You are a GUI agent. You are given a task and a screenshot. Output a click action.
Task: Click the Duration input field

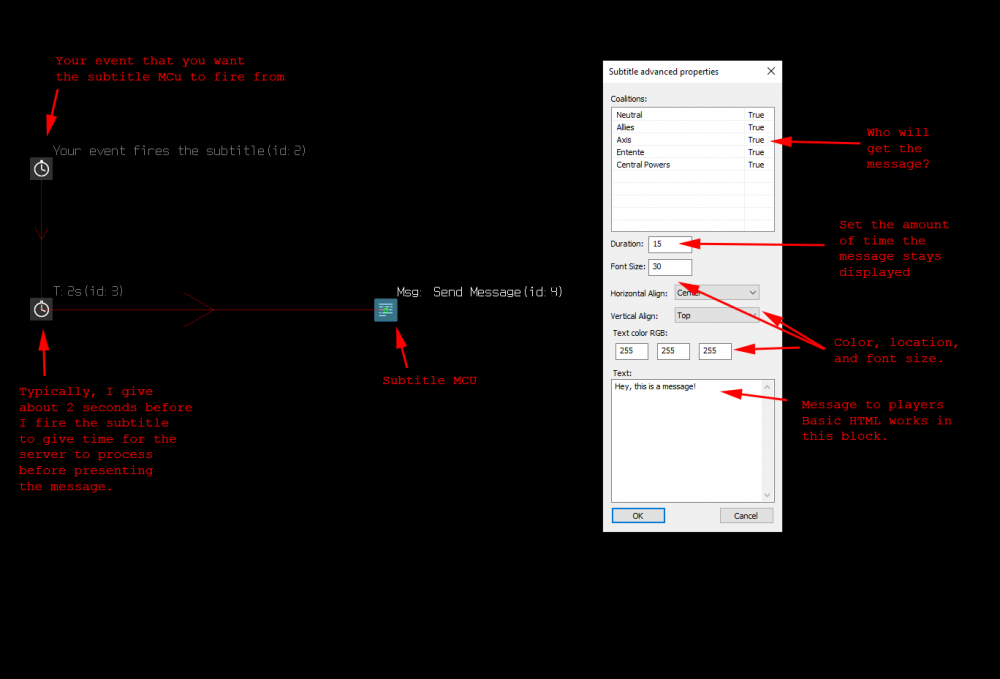pos(670,244)
